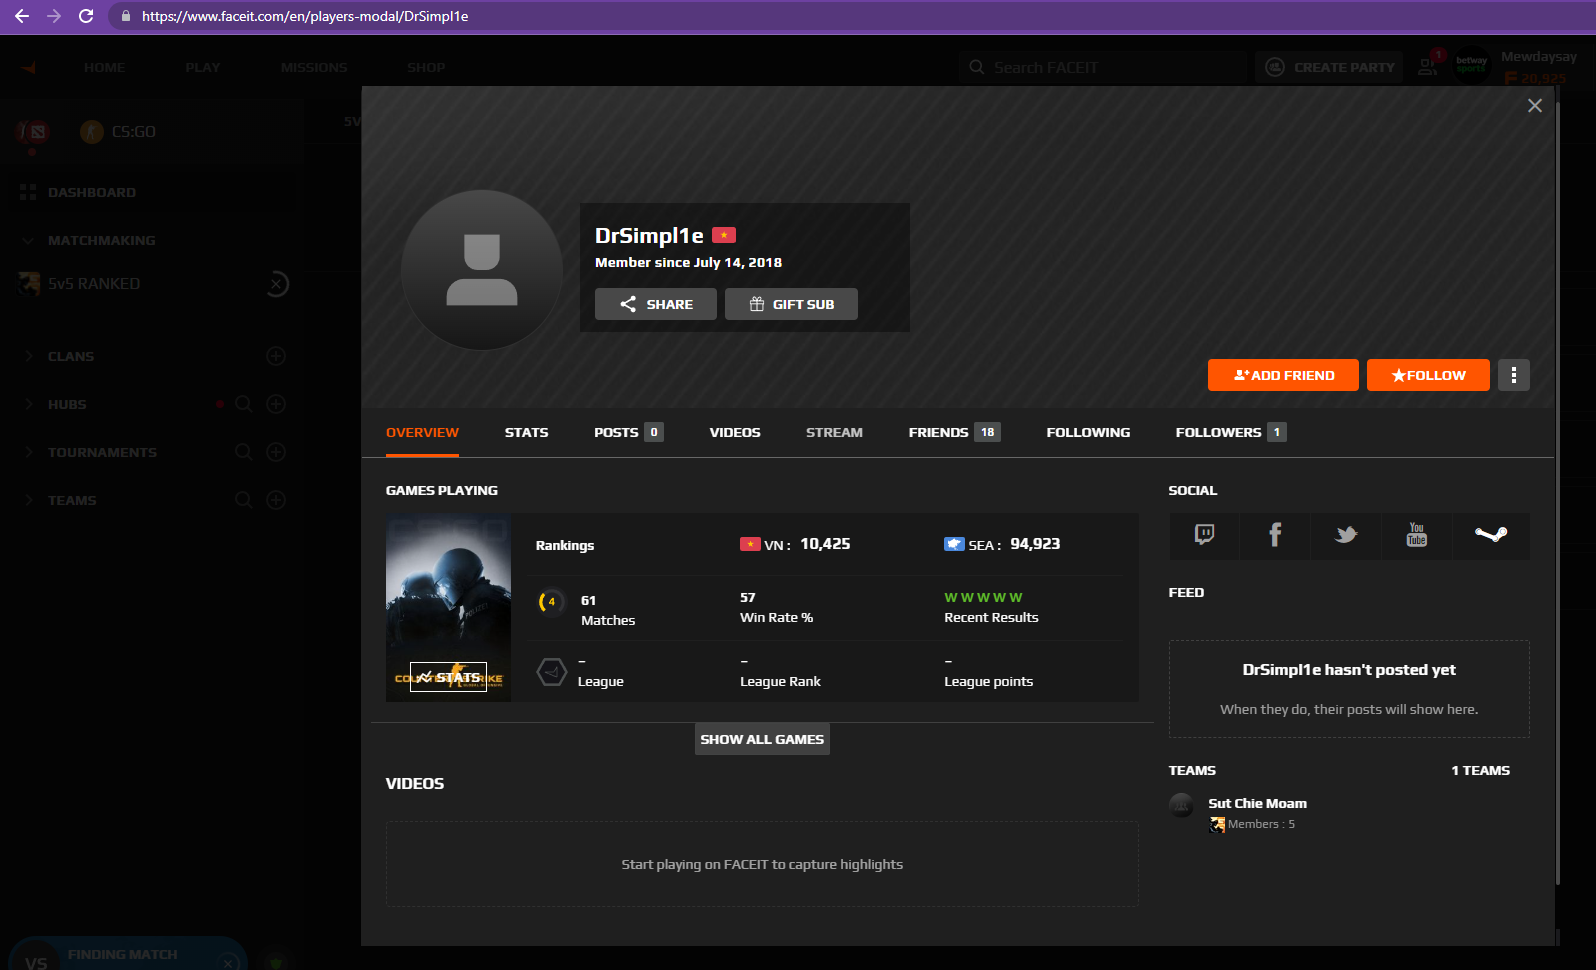1596x970 pixels.
Task: Cancel the 5v5 RANKED queue icon
Action: tap(278, 284)
